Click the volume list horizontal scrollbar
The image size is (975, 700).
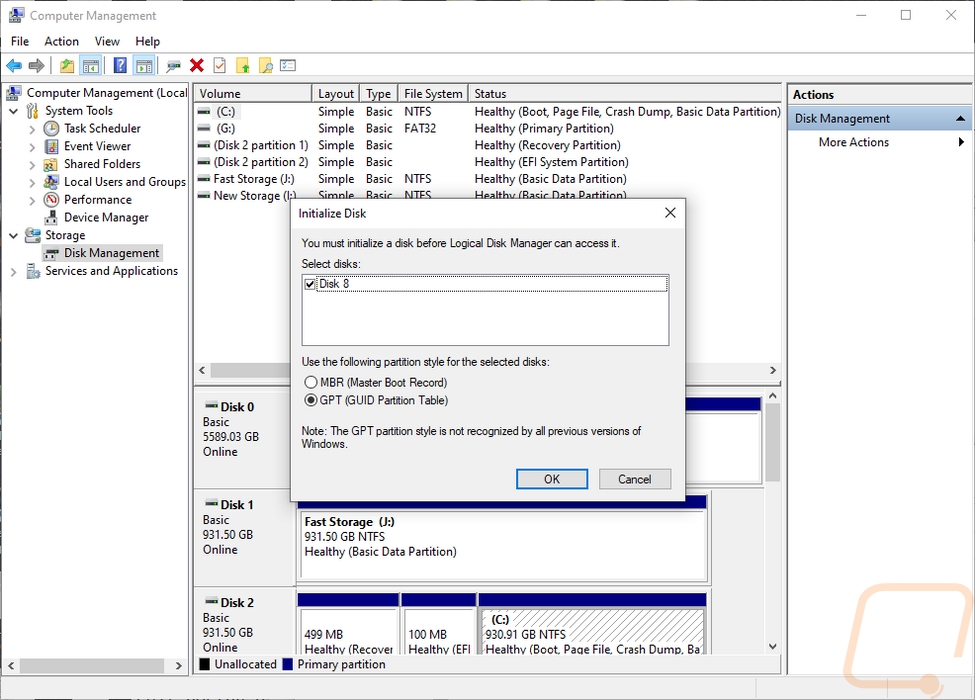480,370
